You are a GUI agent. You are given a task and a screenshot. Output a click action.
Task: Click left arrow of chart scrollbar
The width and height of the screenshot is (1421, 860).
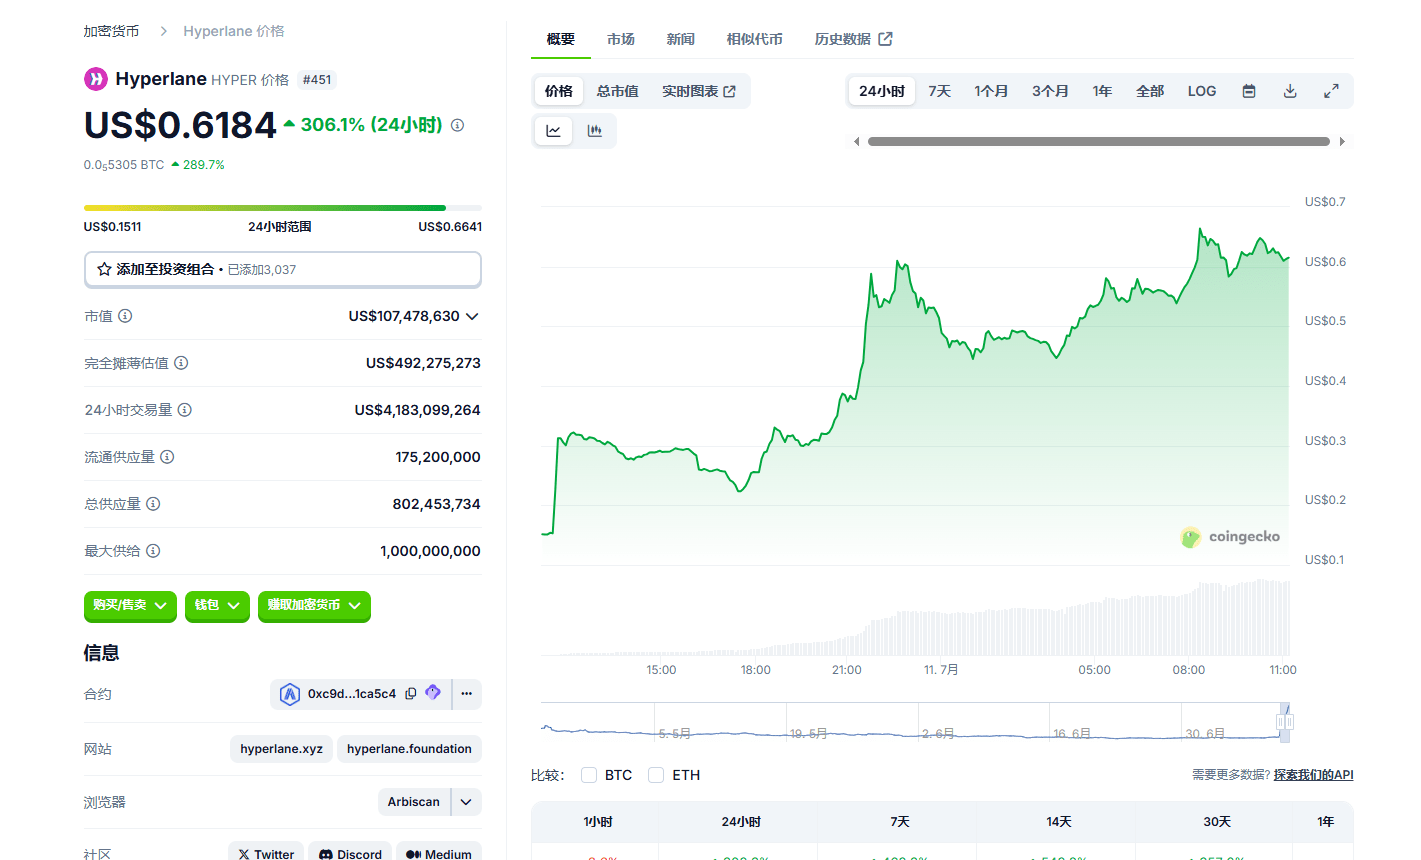click(856, 142)
